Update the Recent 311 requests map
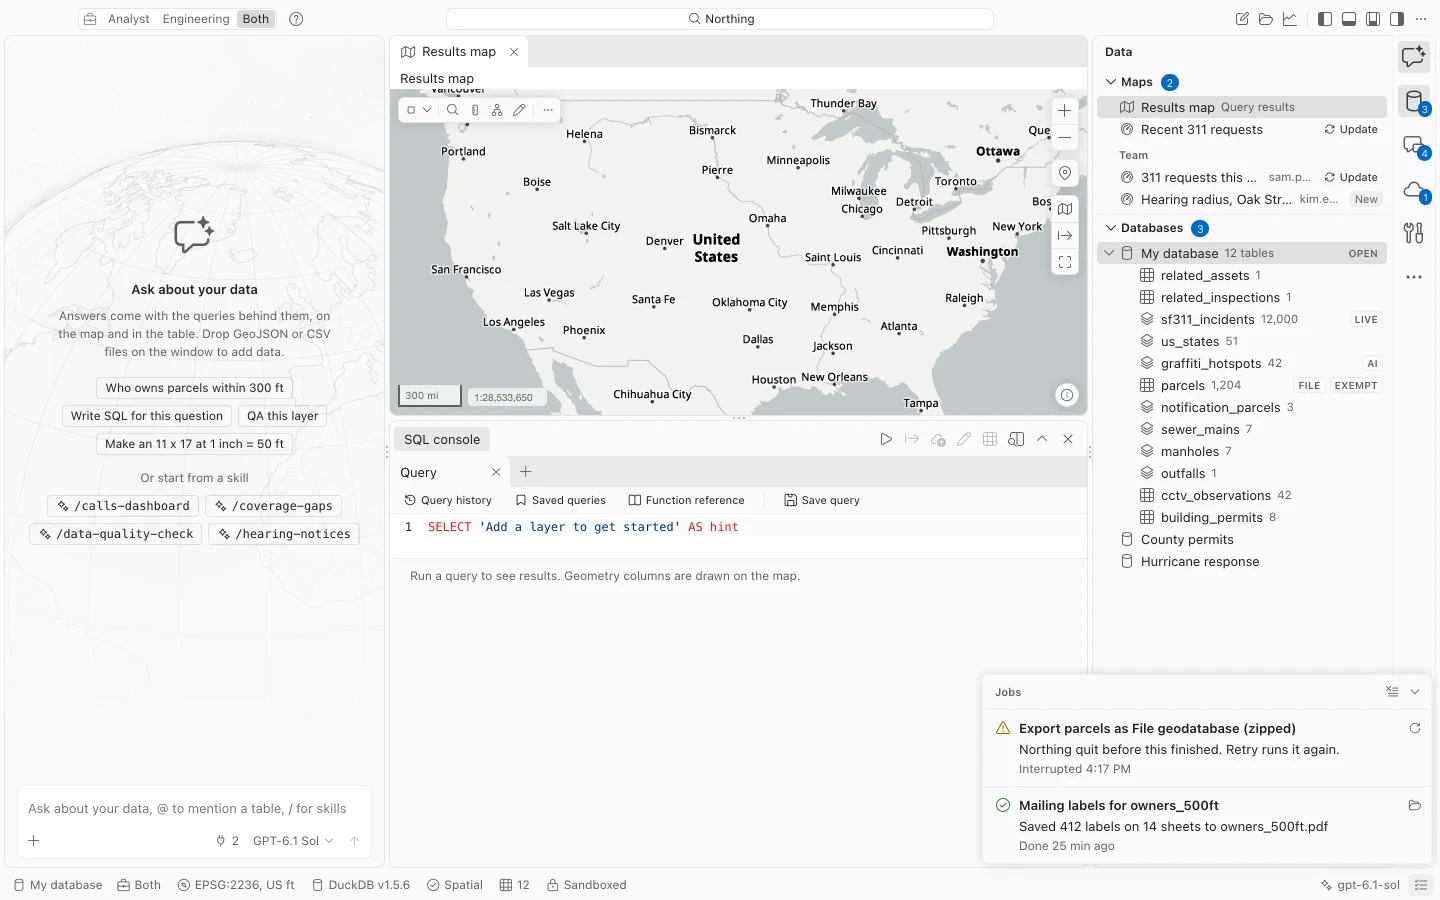The image size is (1440, 900). (1351, 130)
